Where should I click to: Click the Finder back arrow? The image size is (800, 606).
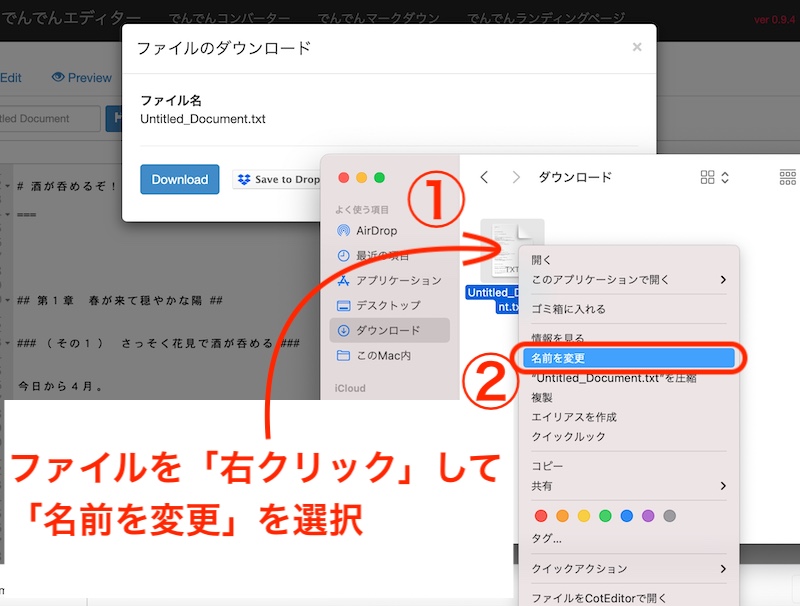(484, 177)
